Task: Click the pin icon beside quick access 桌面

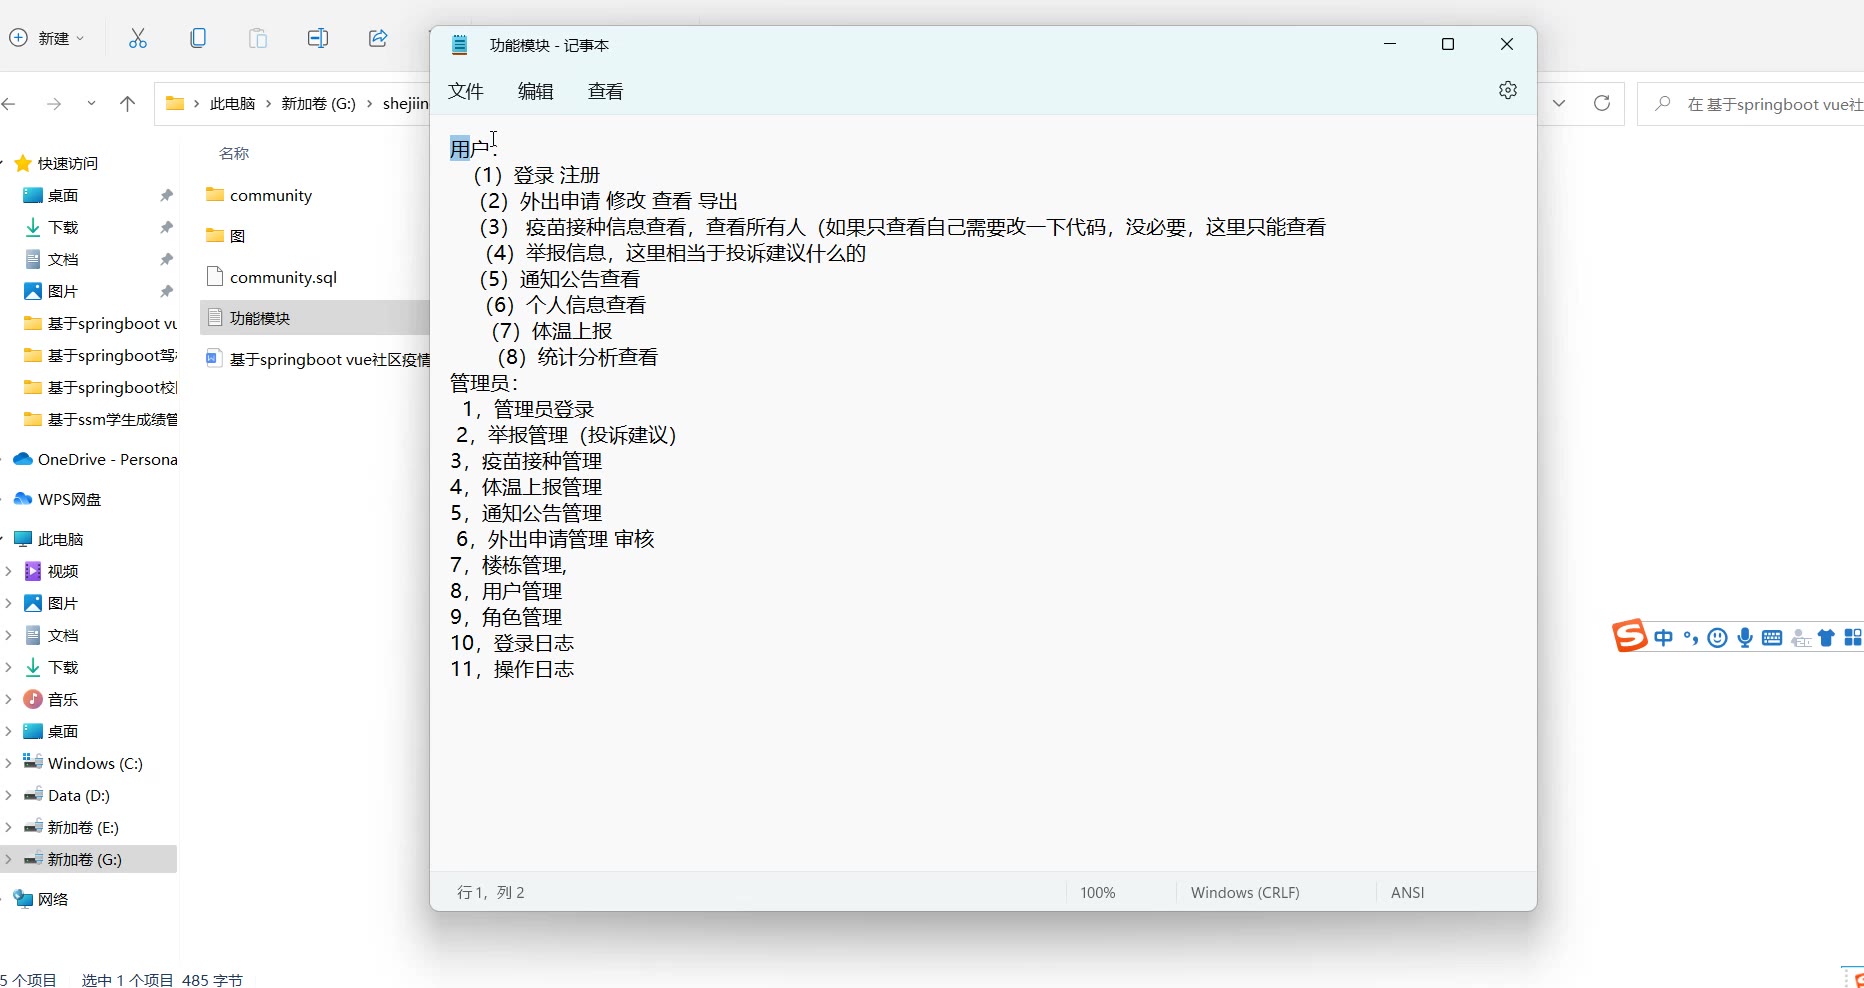Action: point(166,195)
